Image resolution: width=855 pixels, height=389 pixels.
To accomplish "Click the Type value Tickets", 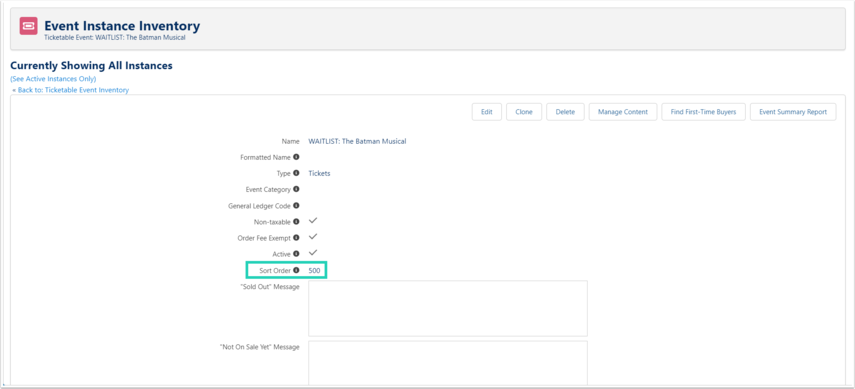I will coord(319,173).
